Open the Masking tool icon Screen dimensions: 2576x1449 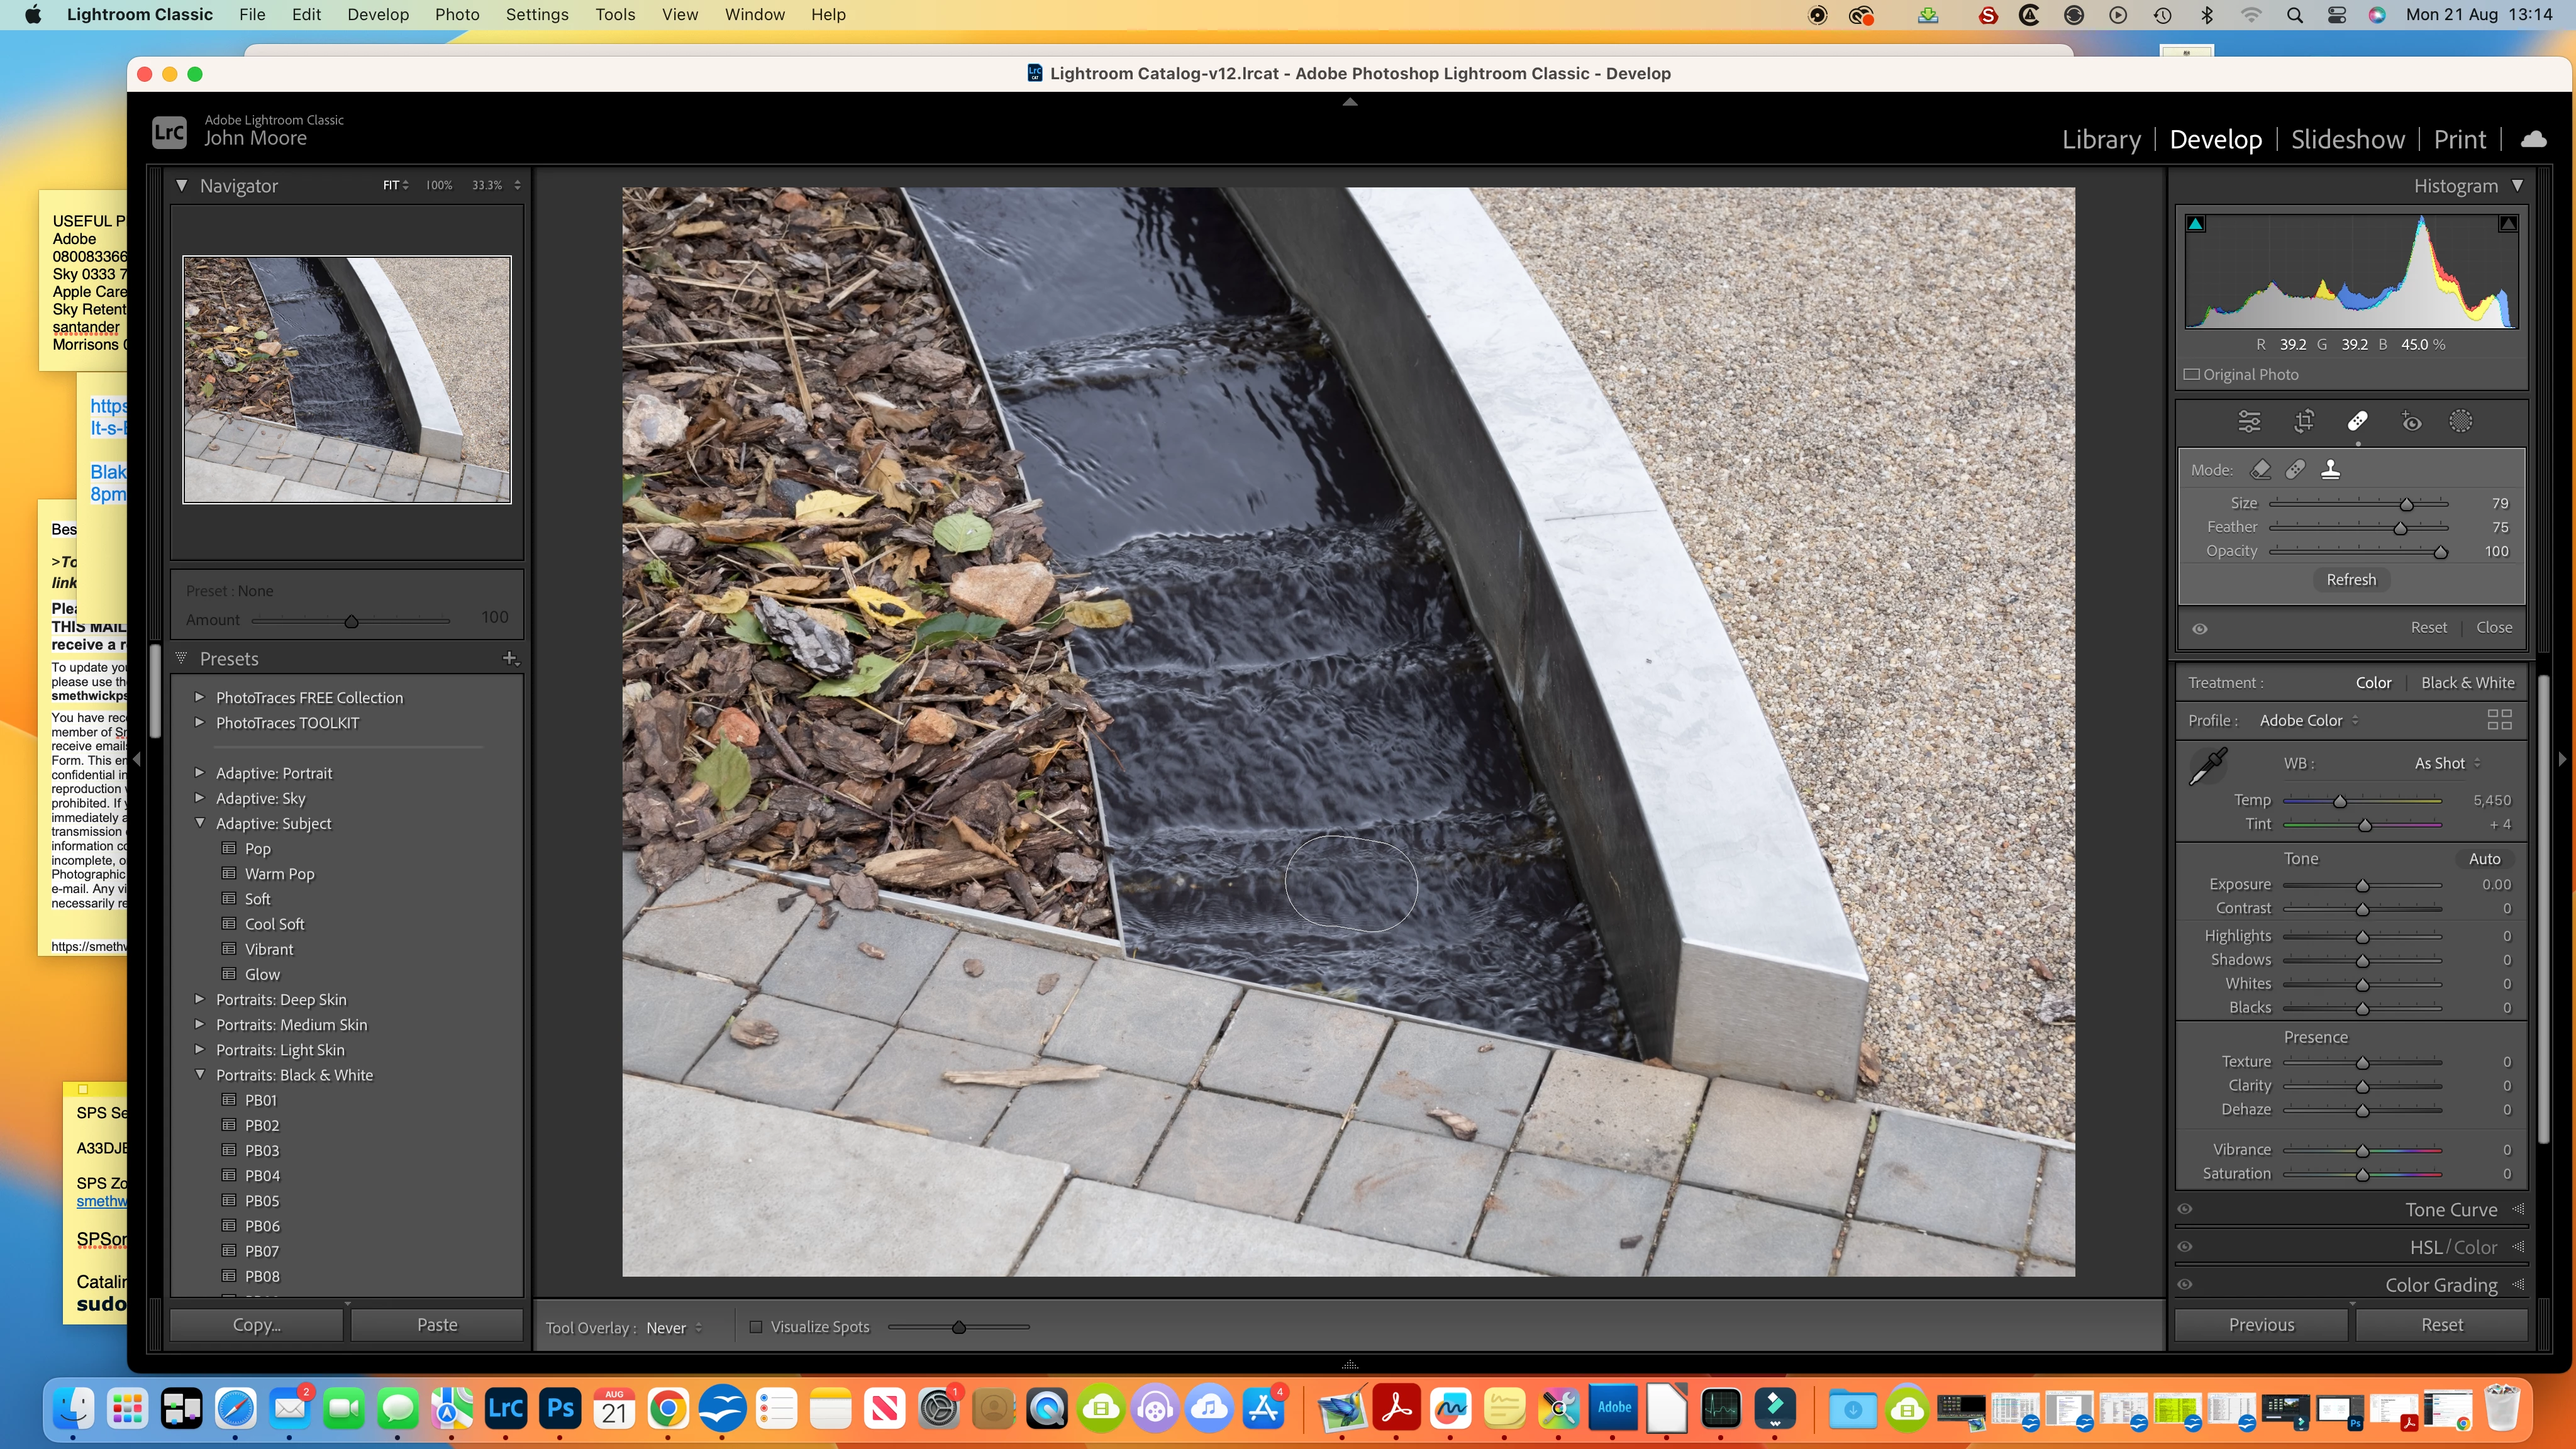(2460, 421)
